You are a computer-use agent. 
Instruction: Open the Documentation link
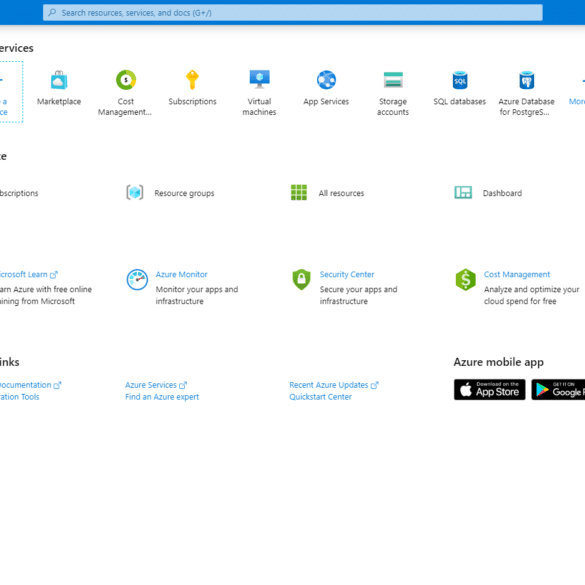[x=25, y=385]
